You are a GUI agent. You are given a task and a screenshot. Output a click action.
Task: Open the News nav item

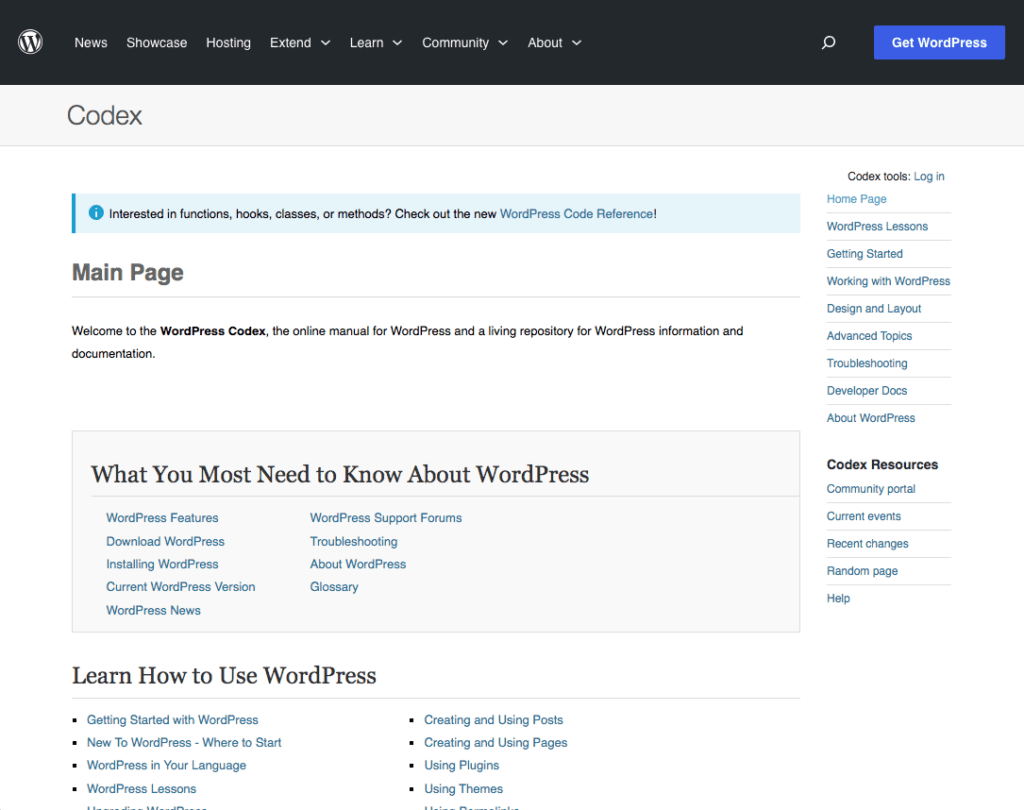91,42
